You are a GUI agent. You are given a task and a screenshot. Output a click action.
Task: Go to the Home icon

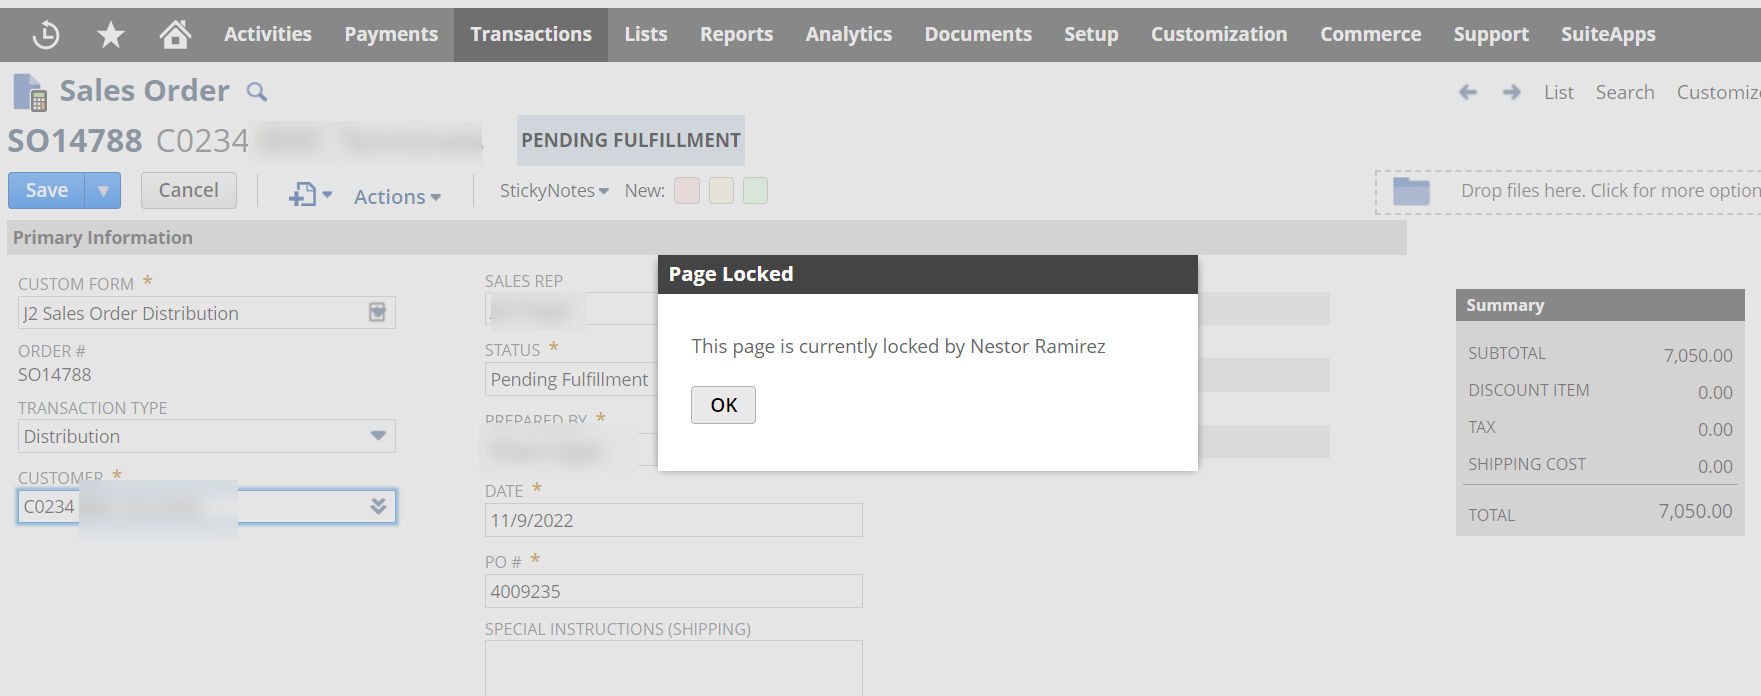[x=175, y=35]
